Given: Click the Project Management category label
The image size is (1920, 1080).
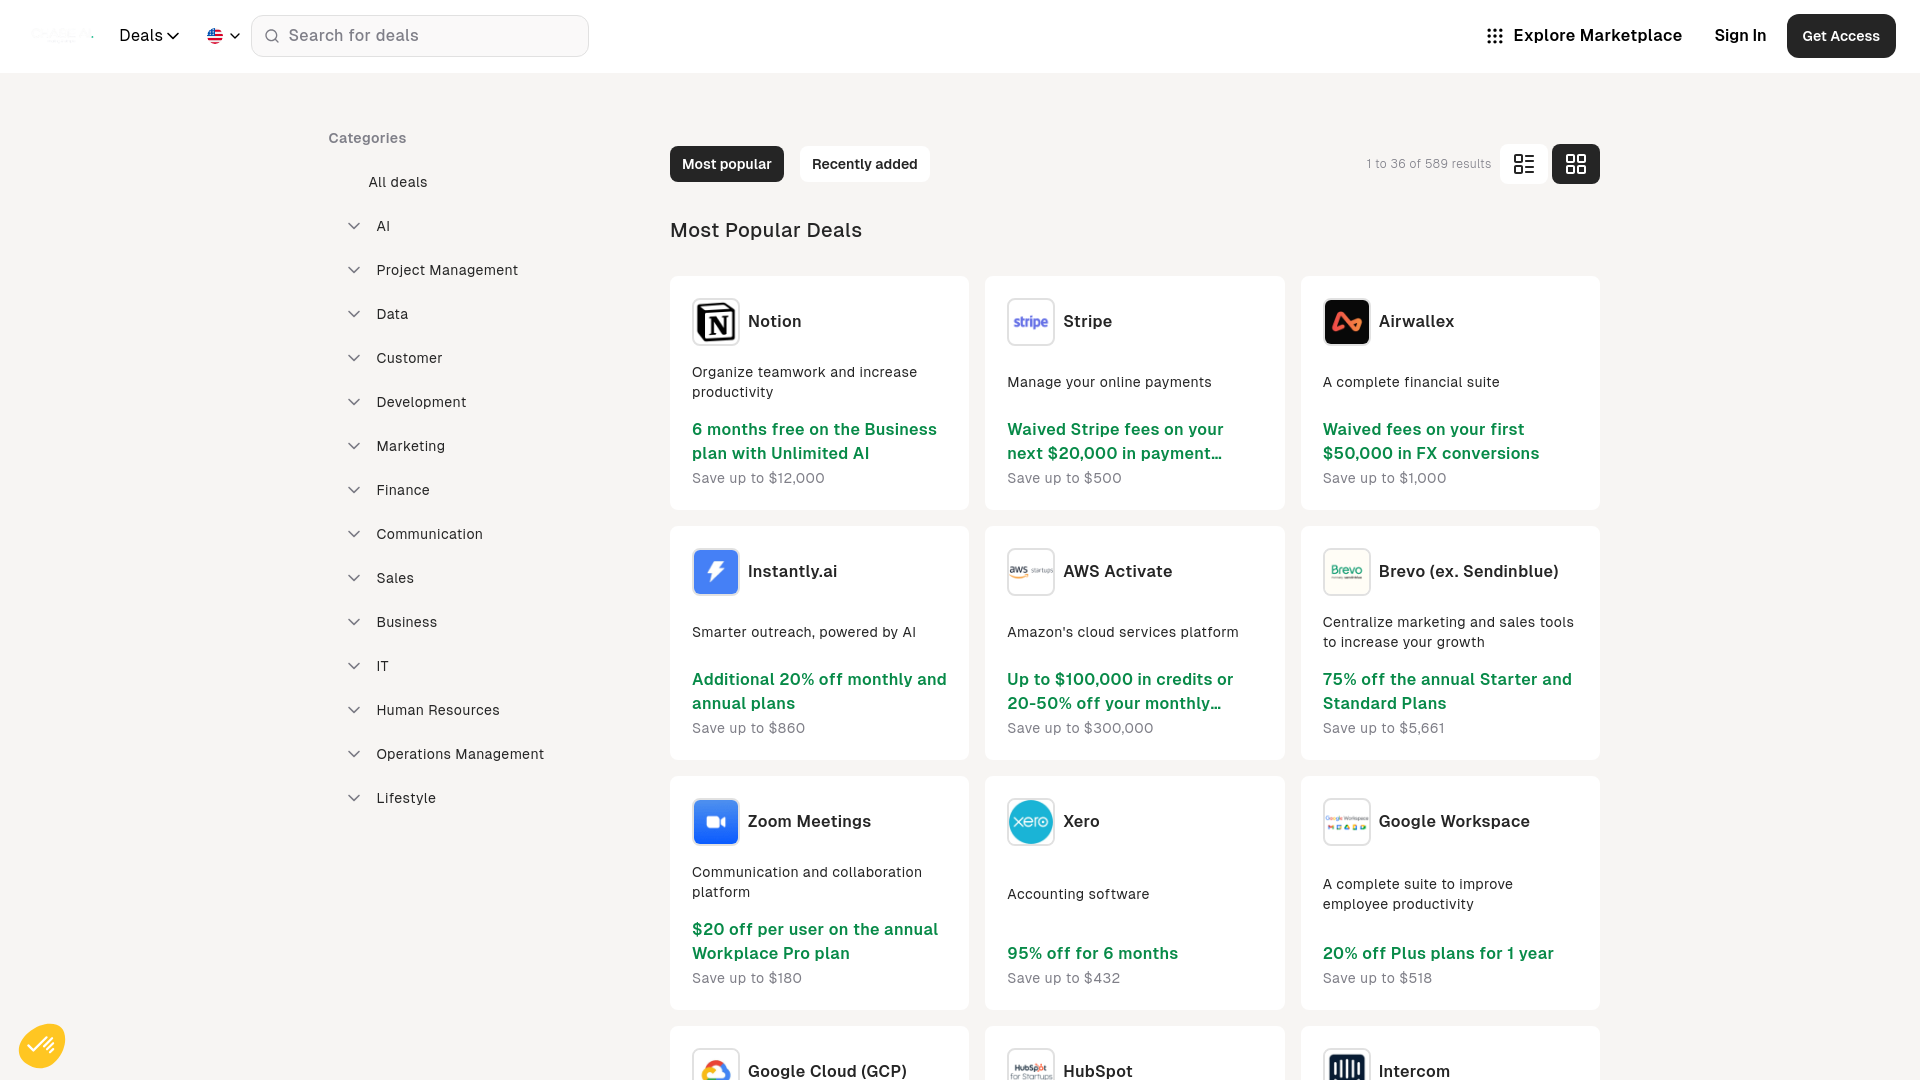Looking at the screenshot, I should 447,270.
